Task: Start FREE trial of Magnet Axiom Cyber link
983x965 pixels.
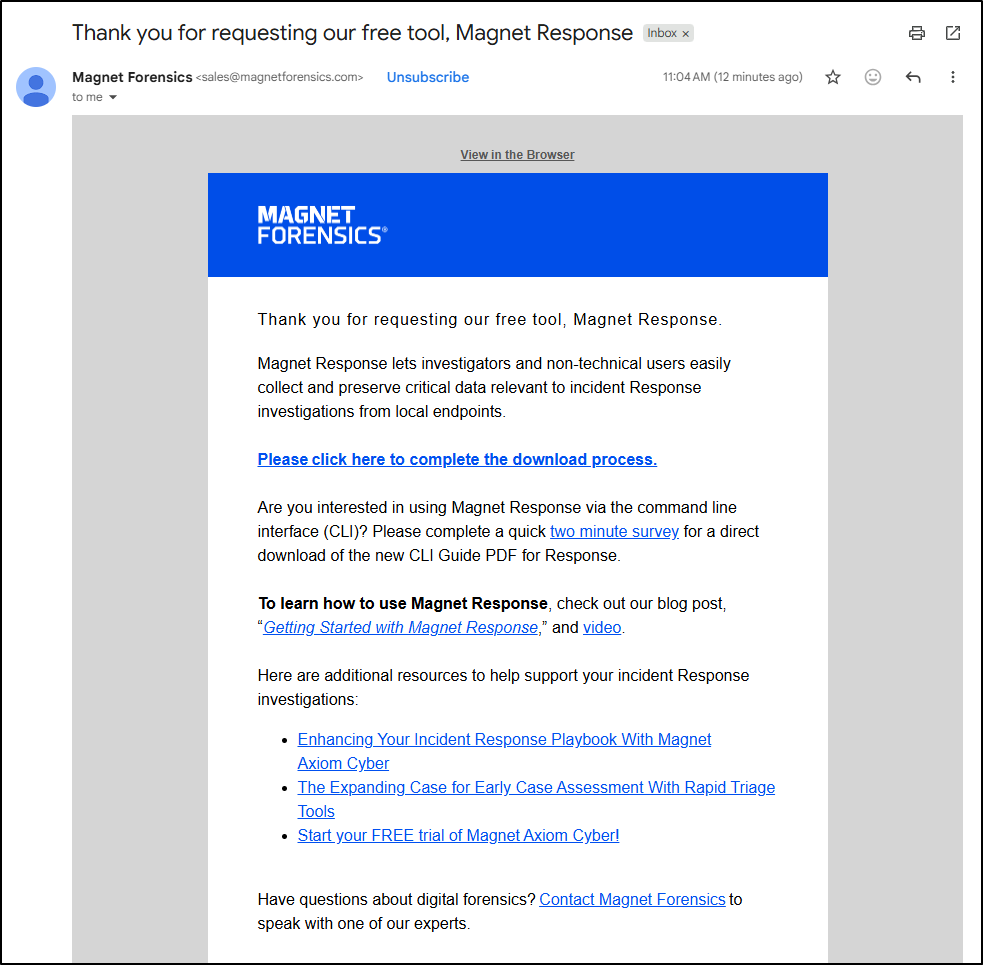Action: 458,836
